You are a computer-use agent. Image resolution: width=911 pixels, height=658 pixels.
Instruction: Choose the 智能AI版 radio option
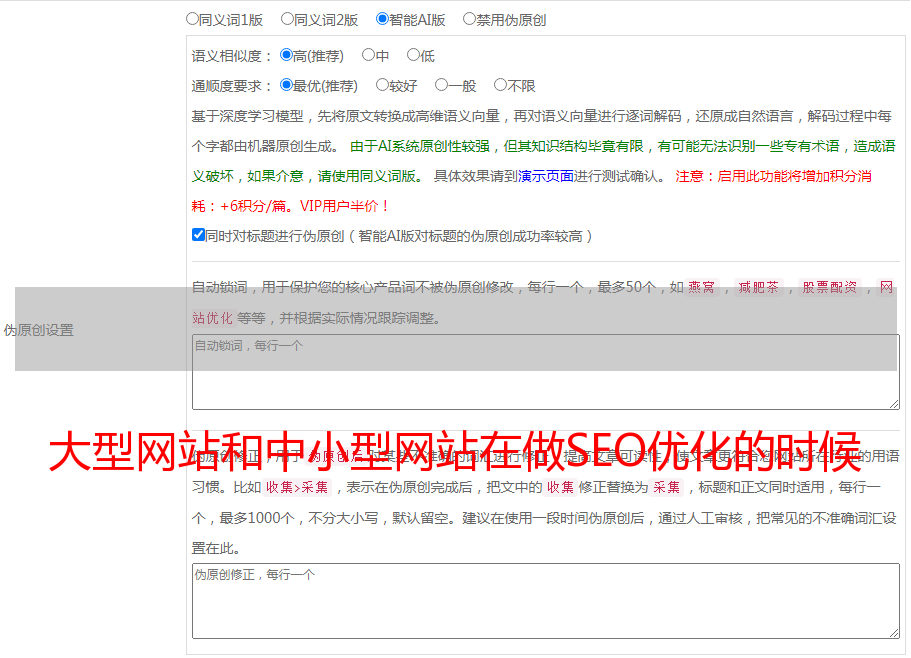[x=382, y=19]
